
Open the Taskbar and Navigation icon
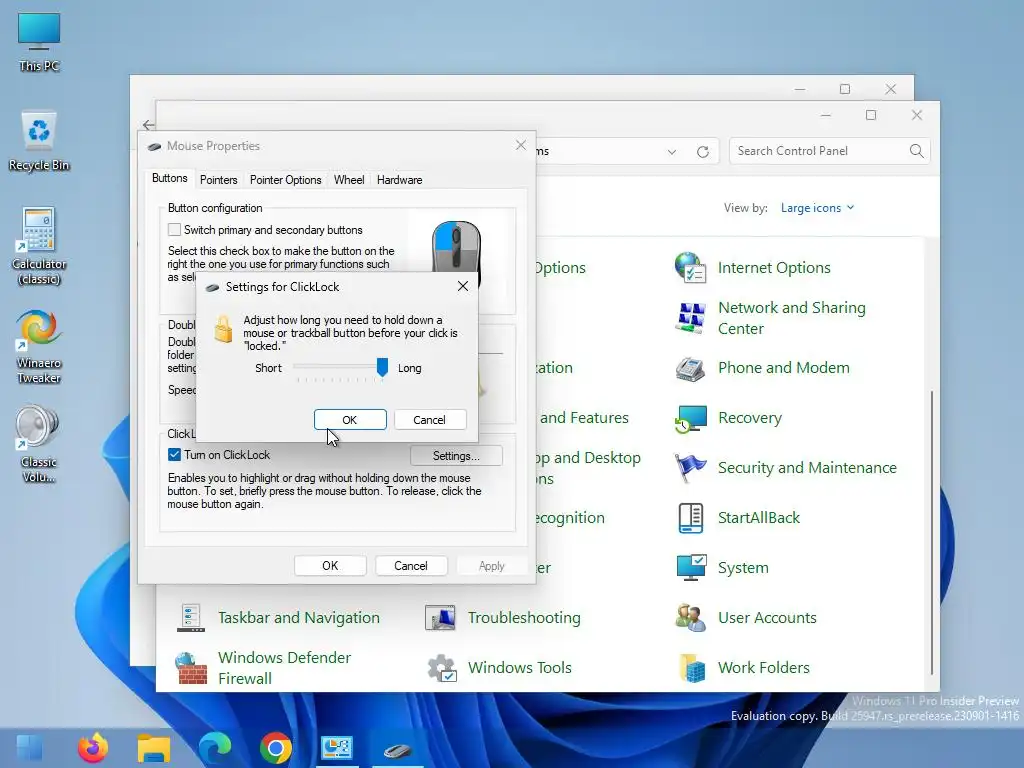coord(191,618)
